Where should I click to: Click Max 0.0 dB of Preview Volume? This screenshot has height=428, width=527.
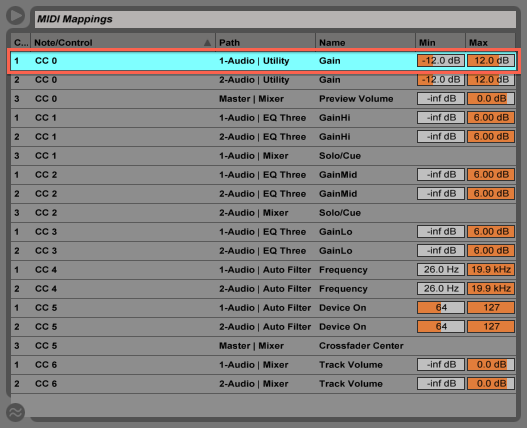click(x=491, y=99)
